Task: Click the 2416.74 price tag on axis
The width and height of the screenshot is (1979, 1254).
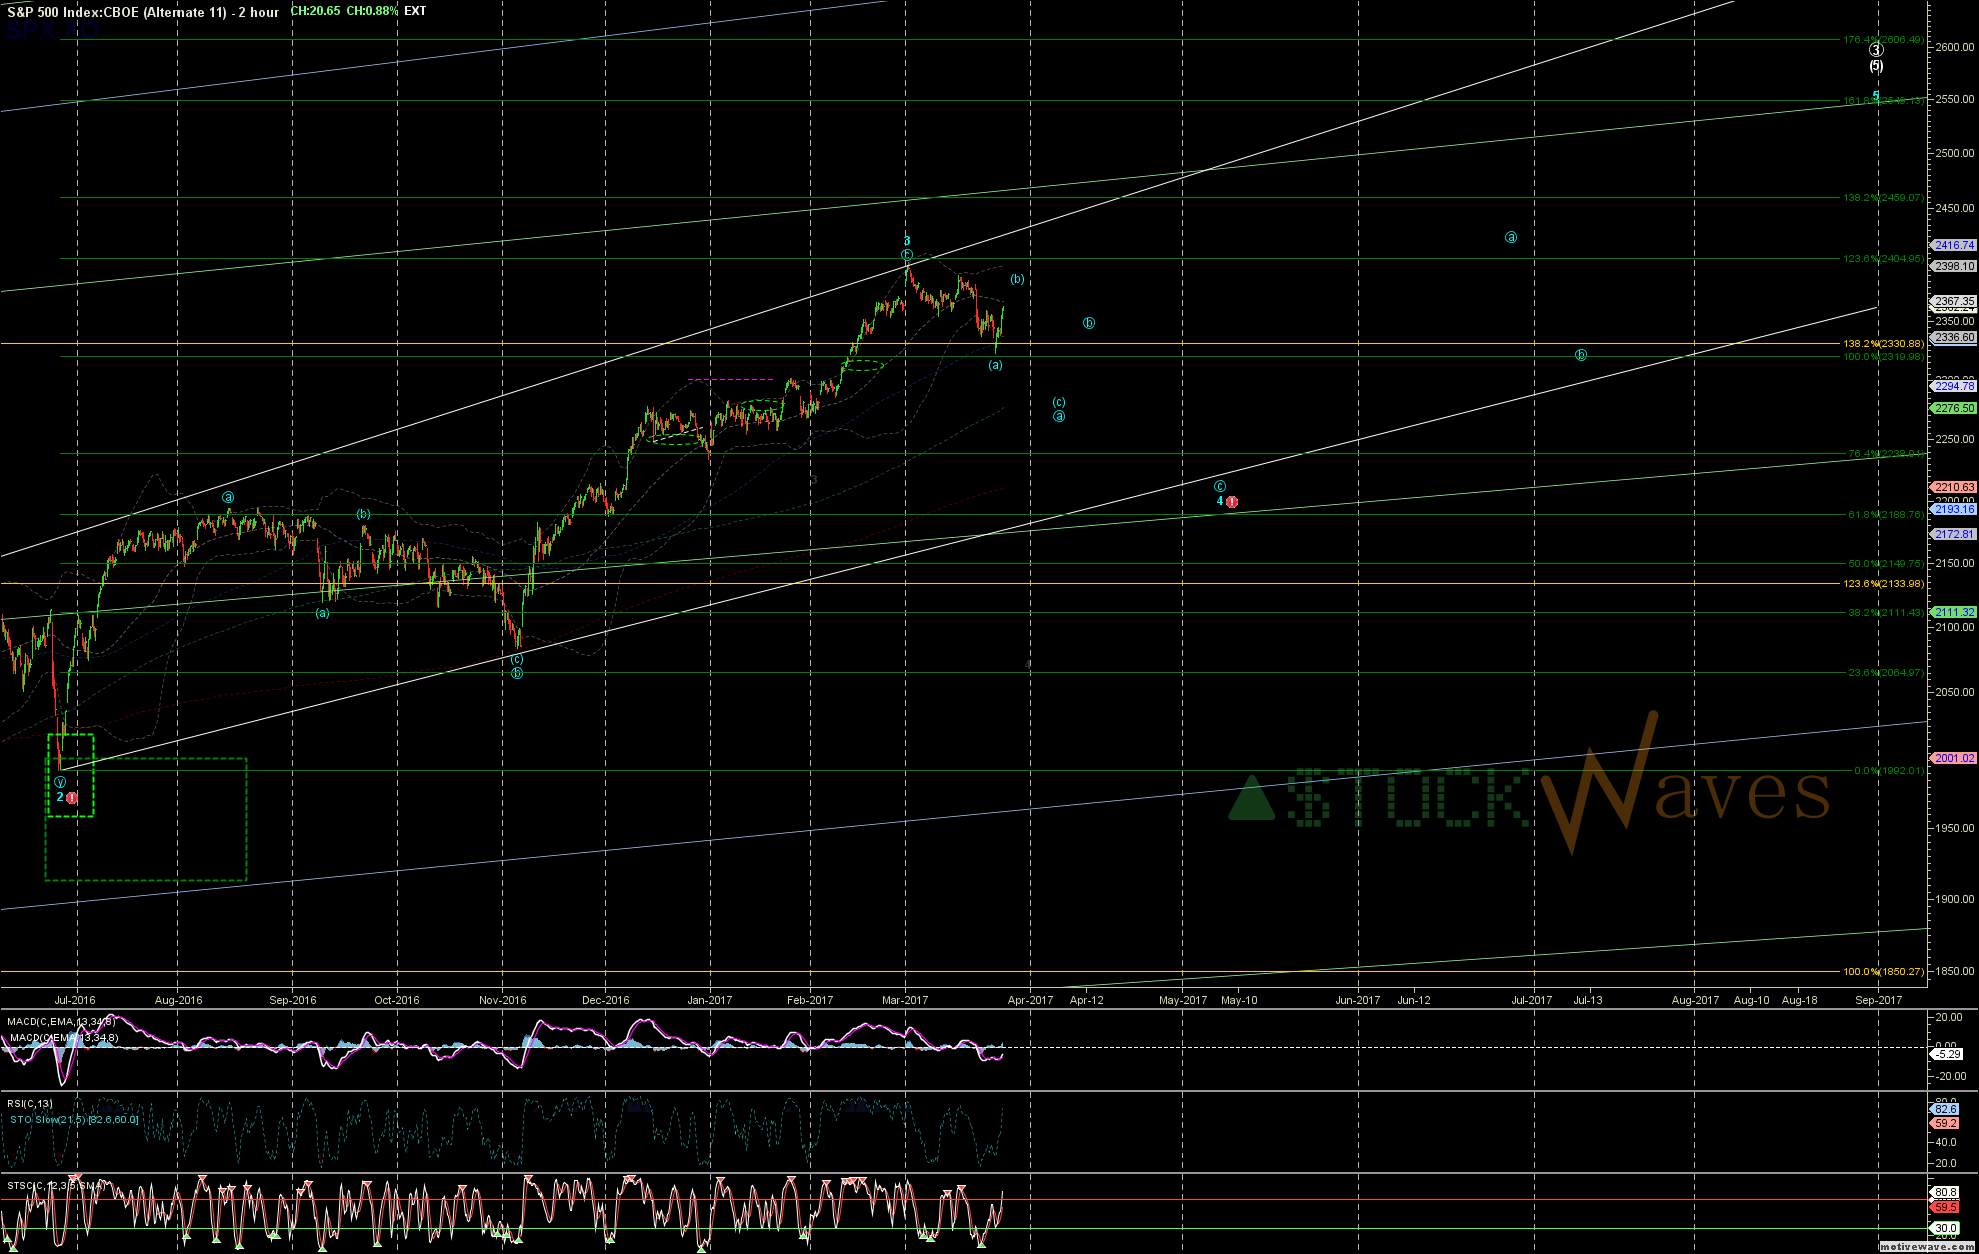Action: 1953,245
